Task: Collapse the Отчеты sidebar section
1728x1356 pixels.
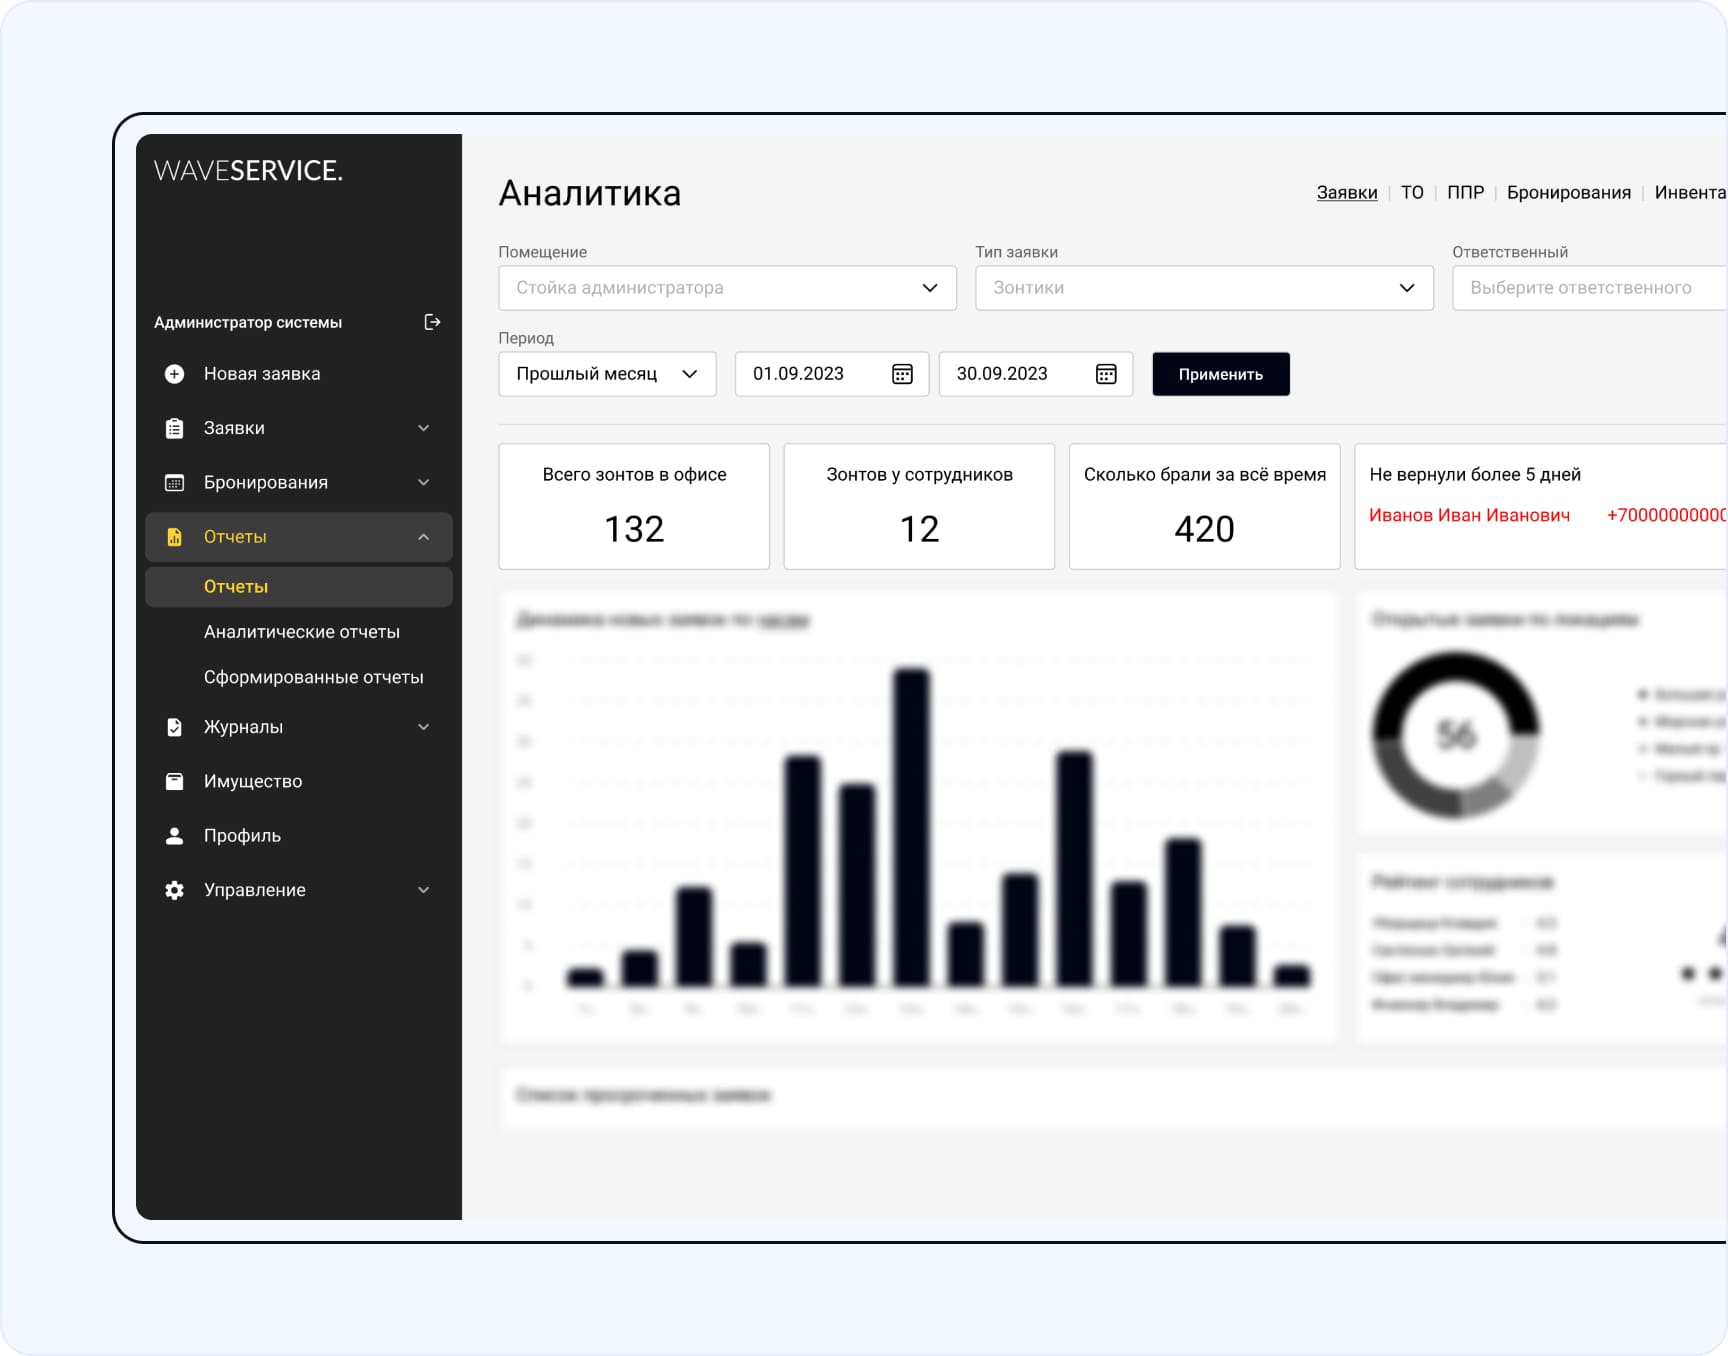Action: pos(423,537)
